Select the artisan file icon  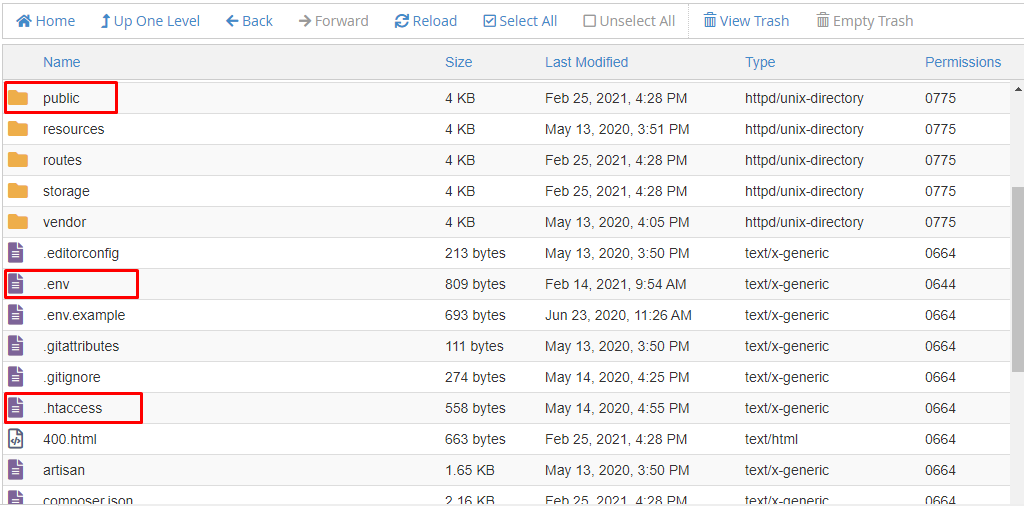16,470
